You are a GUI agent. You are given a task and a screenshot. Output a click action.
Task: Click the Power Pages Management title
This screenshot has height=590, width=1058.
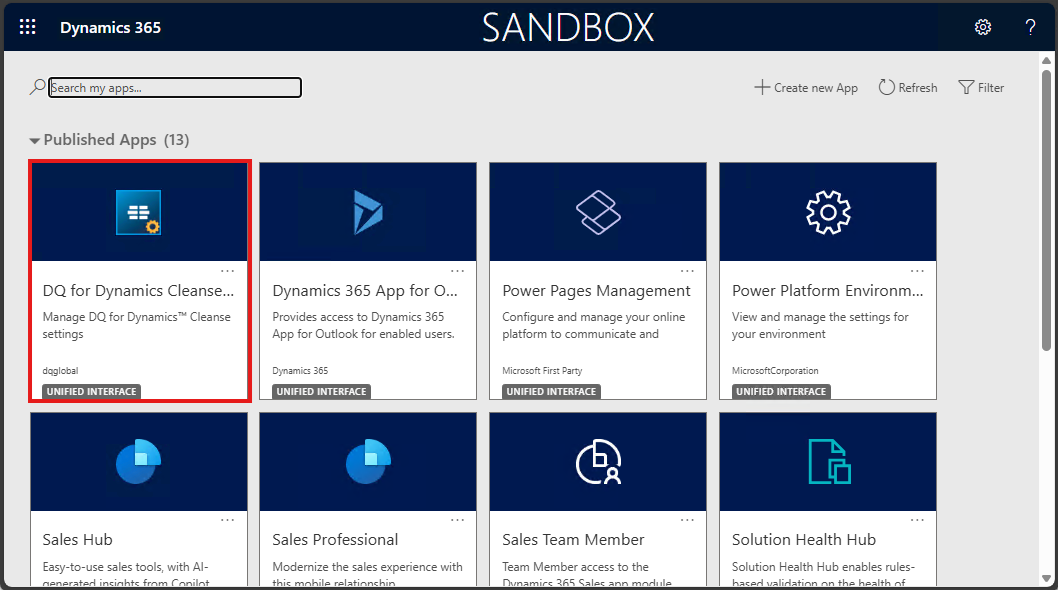click(x=596, y=291)
